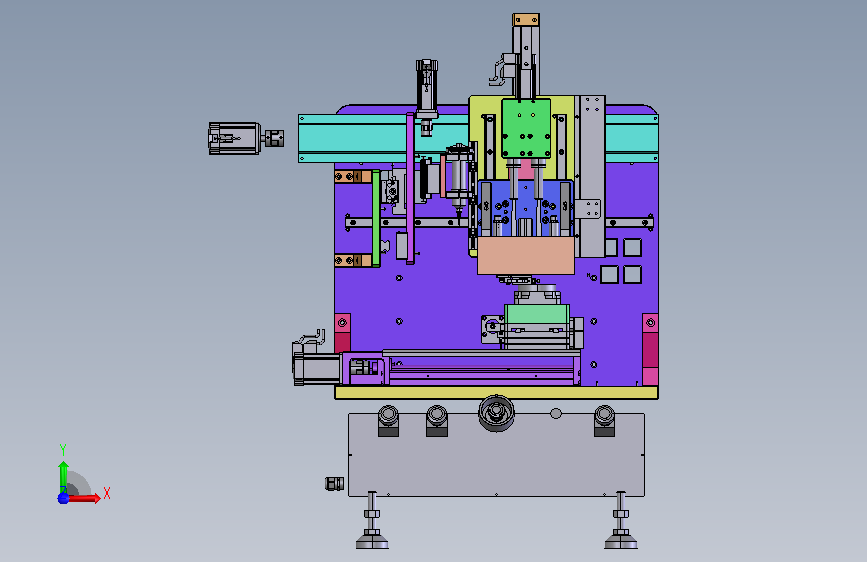867x562 pixels.
Task: Select the bottom-right gray square cutout
Action: pyautogui.click(x=633, y=274)
